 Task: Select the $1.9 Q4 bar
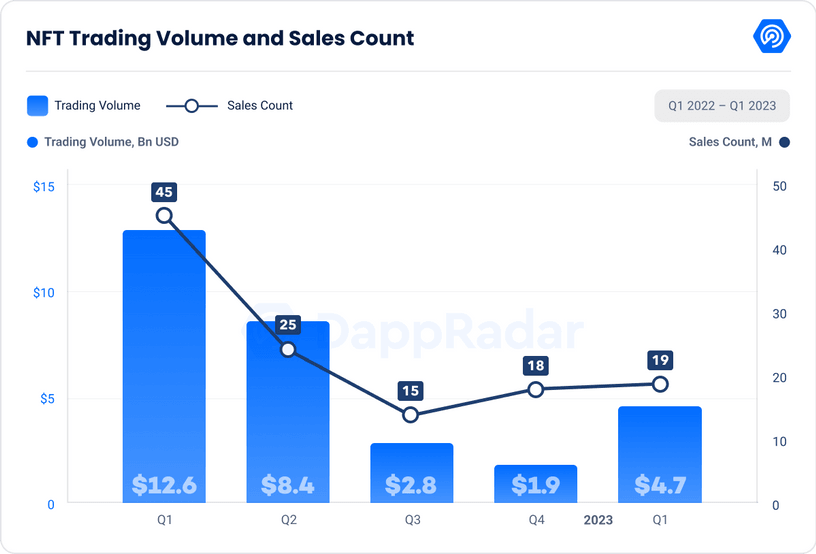(x=535, y=483)
